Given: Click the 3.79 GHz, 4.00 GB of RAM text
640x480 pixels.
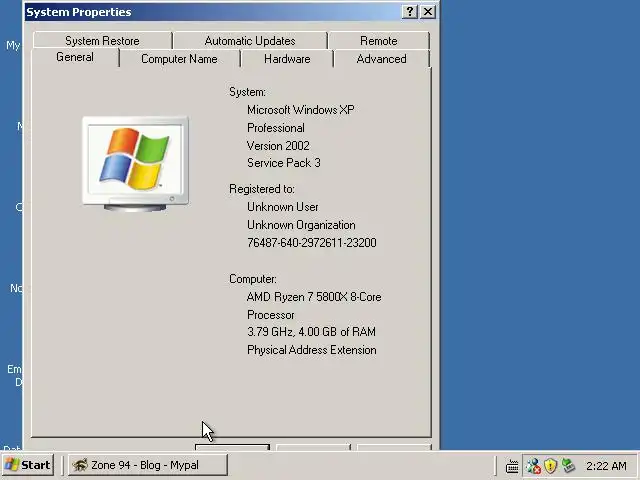Looking at the screenshot, I should (x=311, y=331).
